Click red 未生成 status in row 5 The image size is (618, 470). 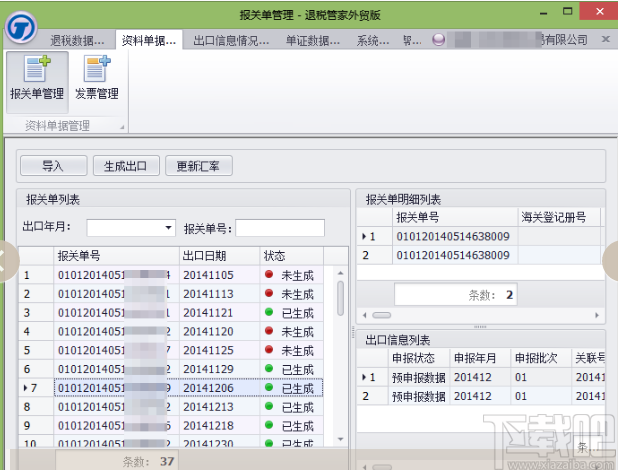[x=292, y=350]
